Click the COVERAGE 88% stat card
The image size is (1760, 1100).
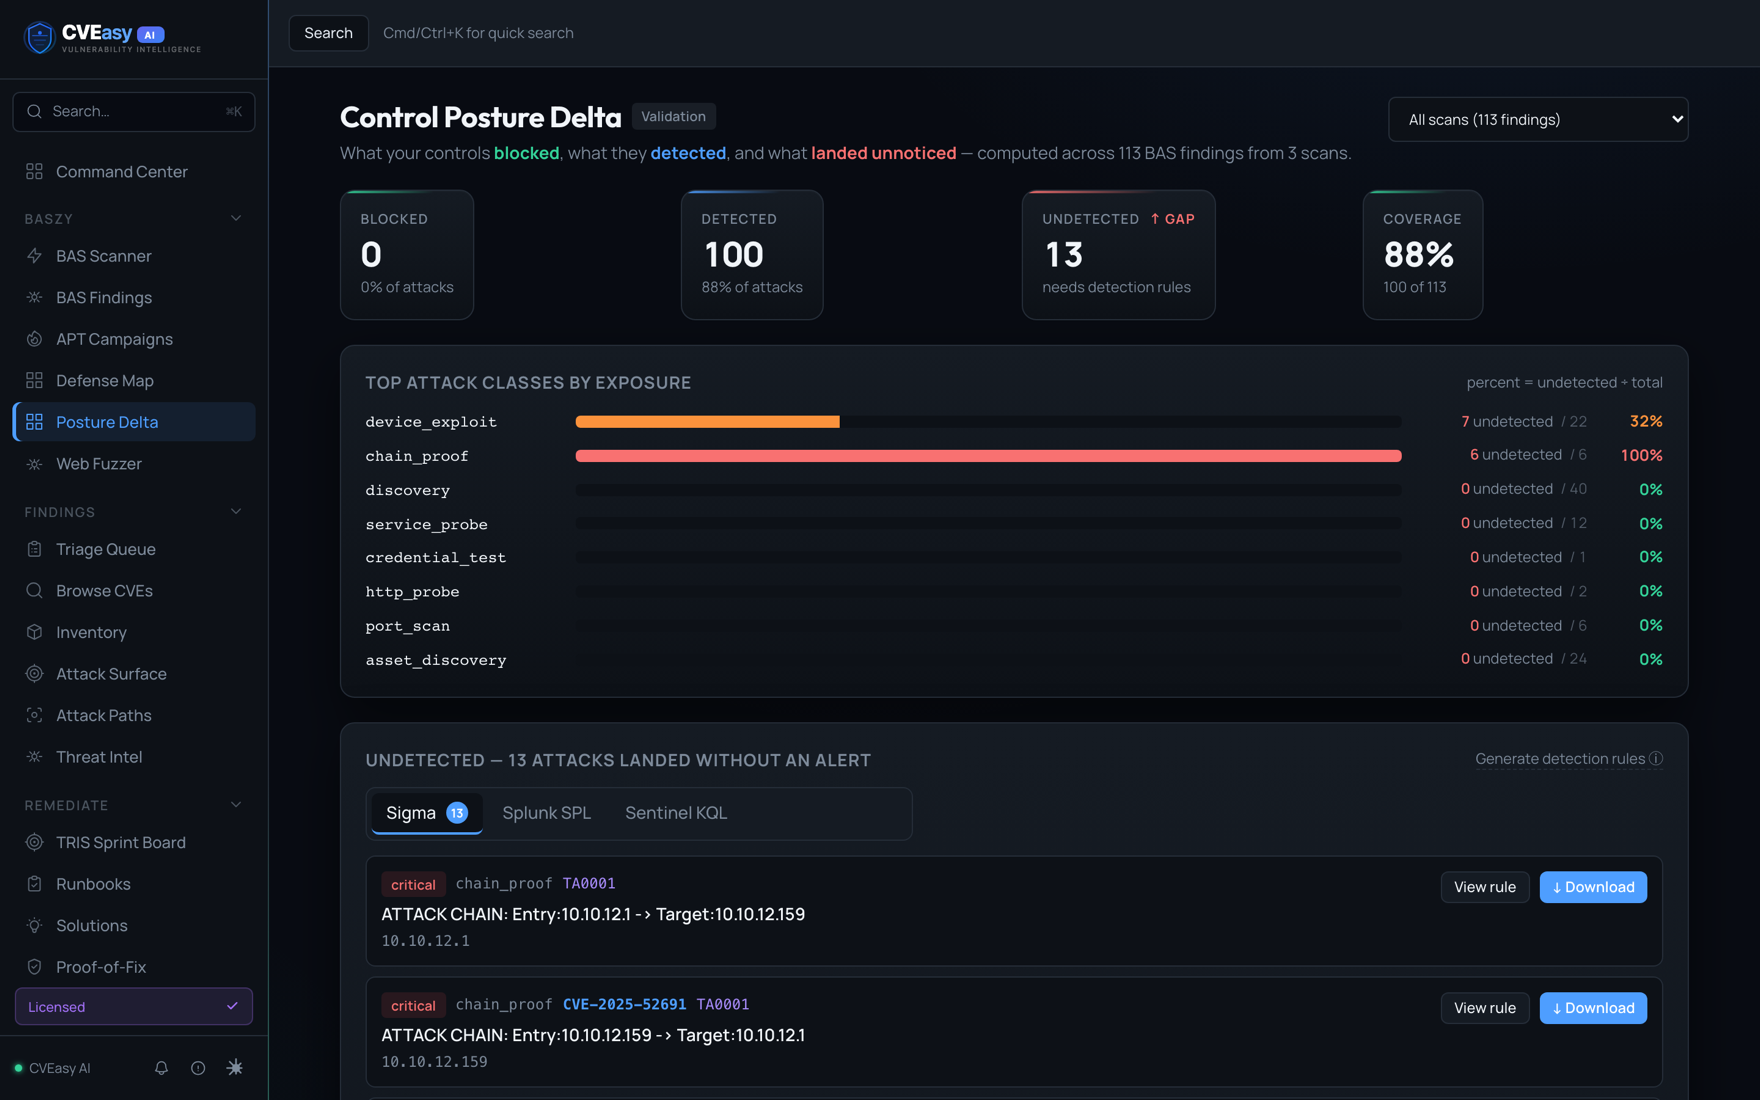(1422, 255)
